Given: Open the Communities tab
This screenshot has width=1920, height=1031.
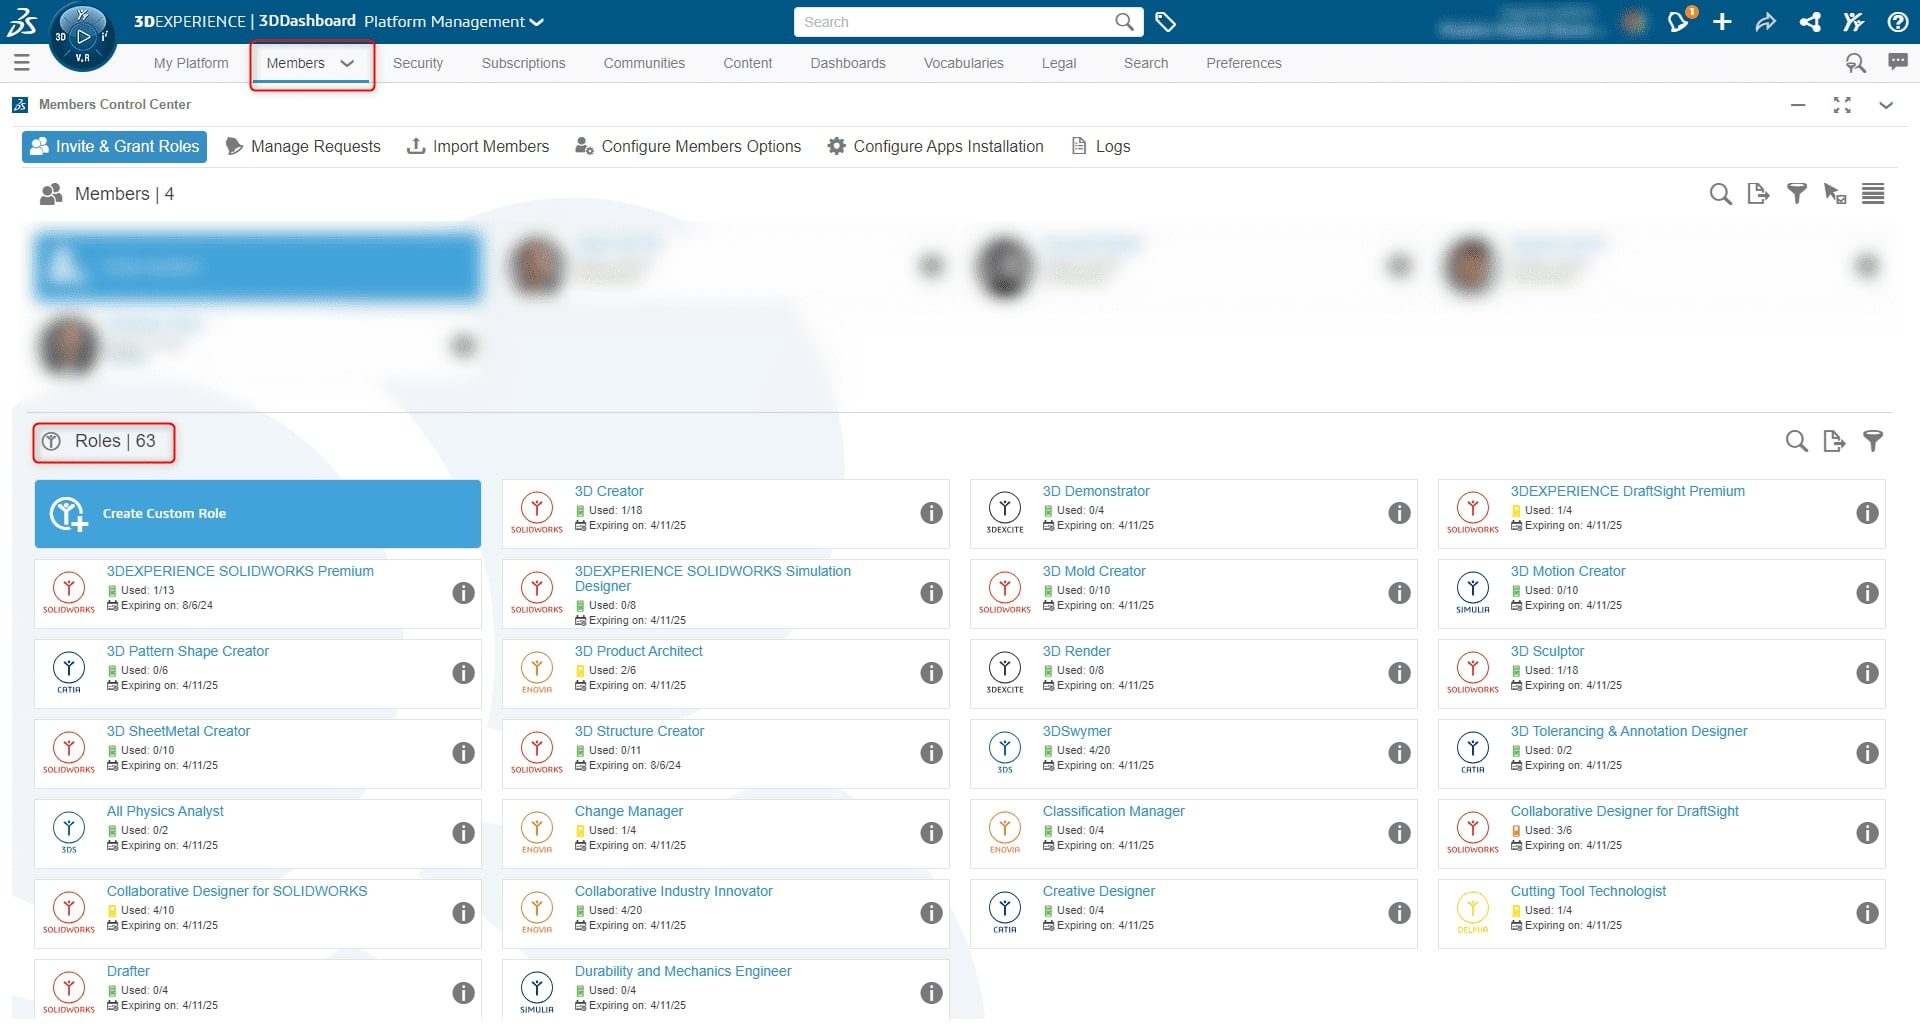Looking at the screenshot, I should (x=644, y=63).
